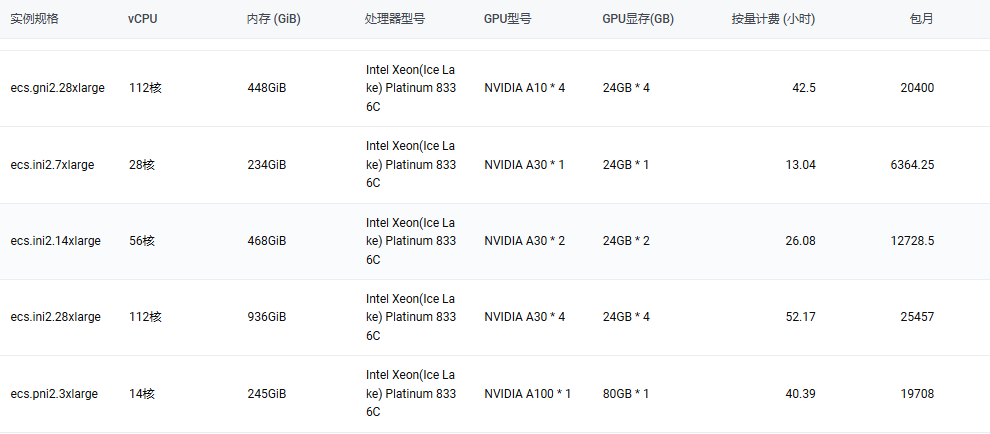Click the 80GB * 1 GPU memory cell
This screenshot has height=434, width=990.
click(x=626, y=394)
